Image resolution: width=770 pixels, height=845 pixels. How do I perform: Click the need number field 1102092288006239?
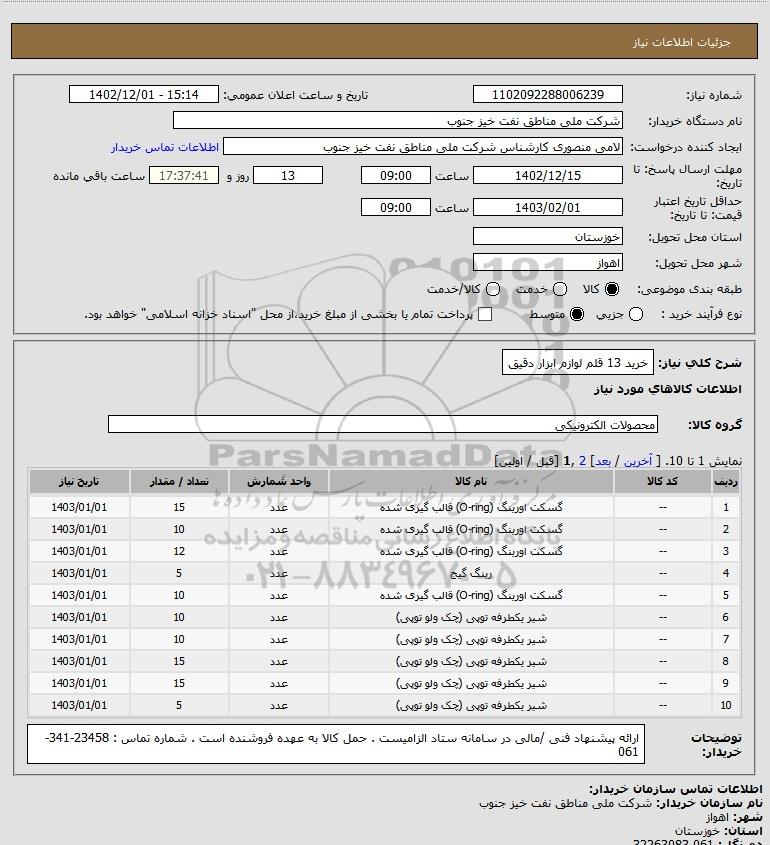(547, 94)
